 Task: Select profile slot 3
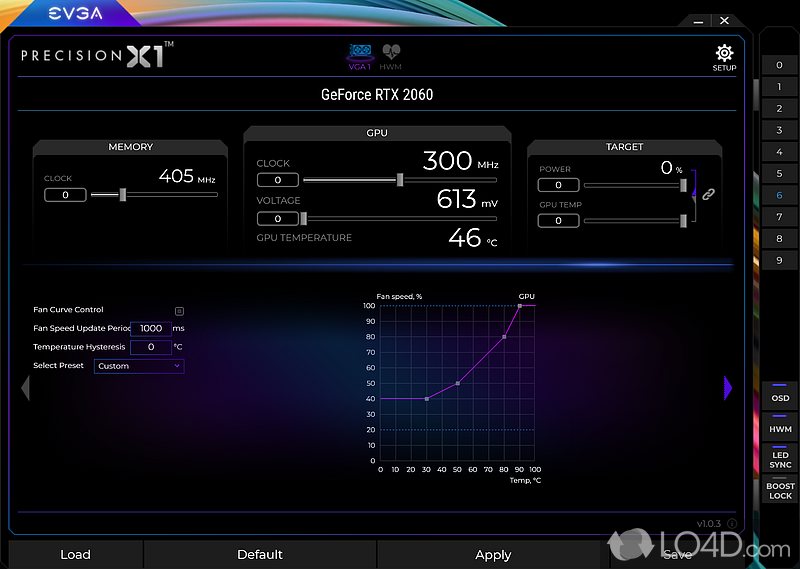pyautogui.click(x=779, y=130)
